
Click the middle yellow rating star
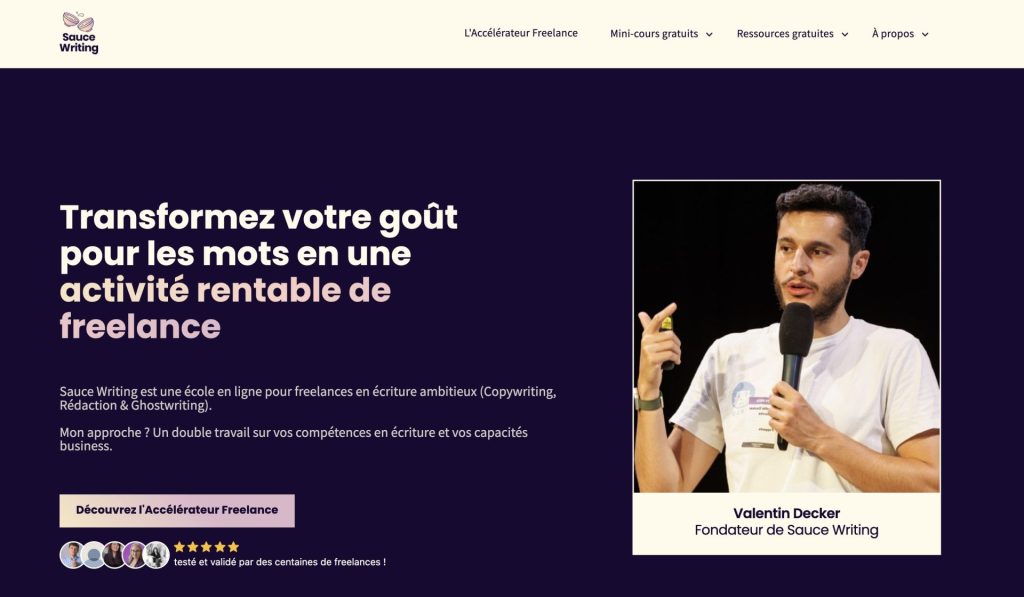coord(206,547)
